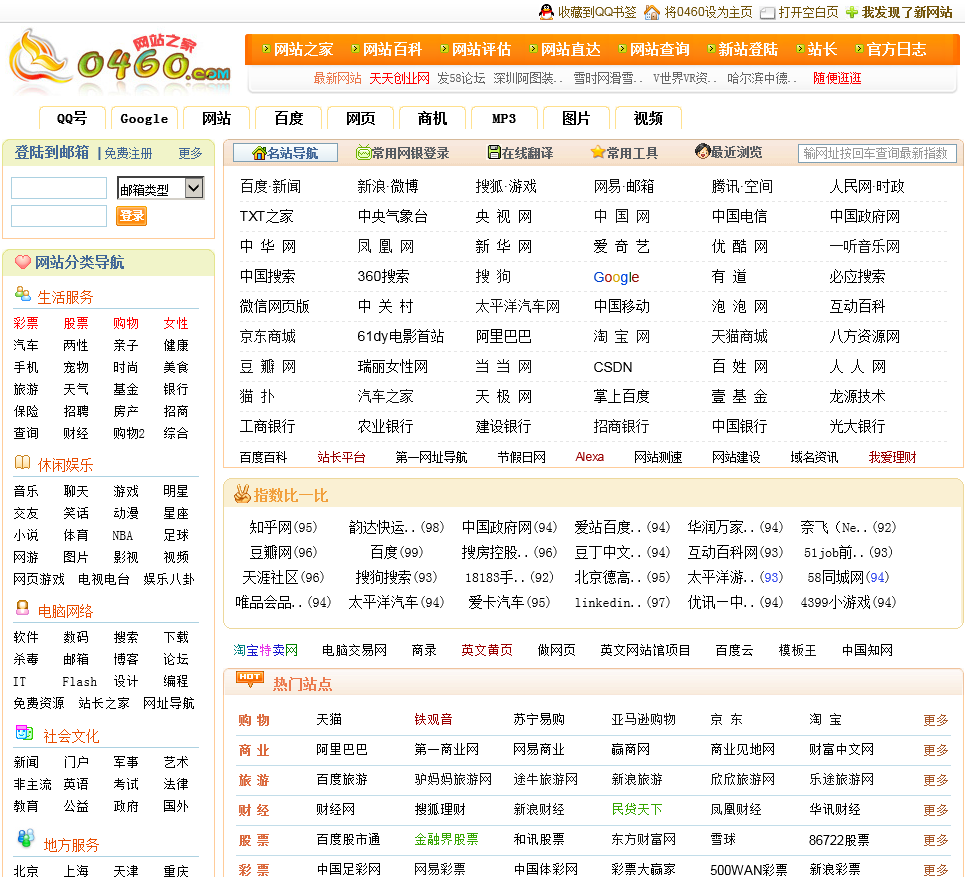The height and width of the screenshot is (877, 965).
Task: Open the 京东商城 link
Action: click(x=268, y=337)
